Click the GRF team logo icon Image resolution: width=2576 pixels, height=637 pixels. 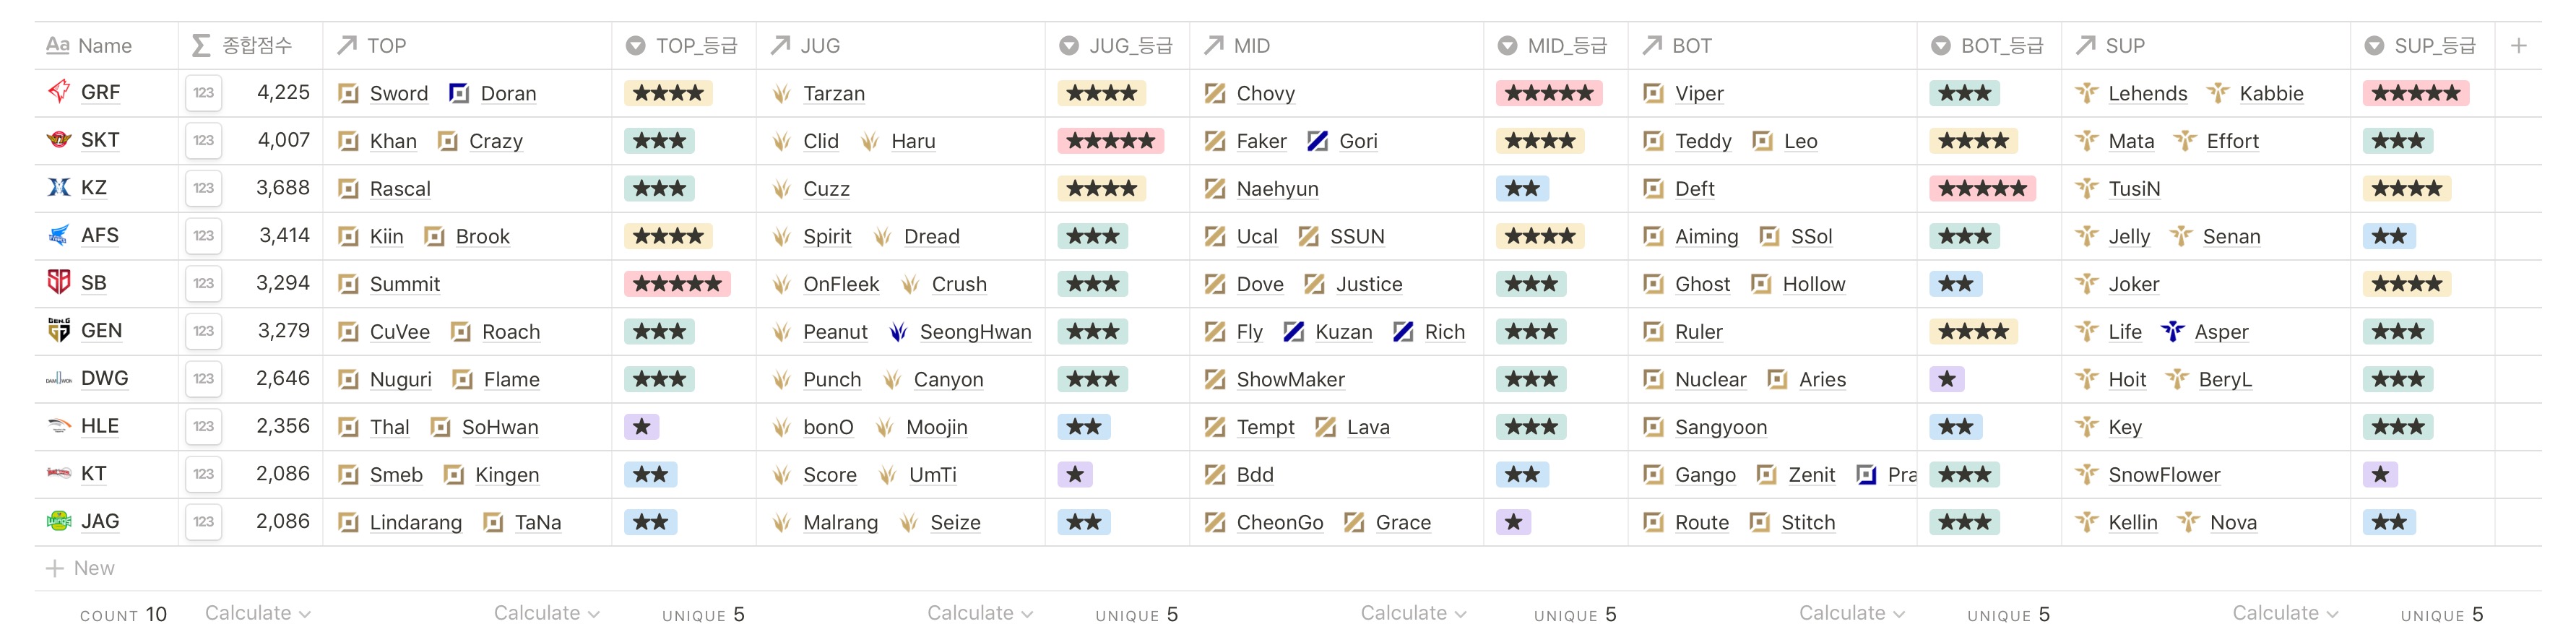click(x=59, y=92)
